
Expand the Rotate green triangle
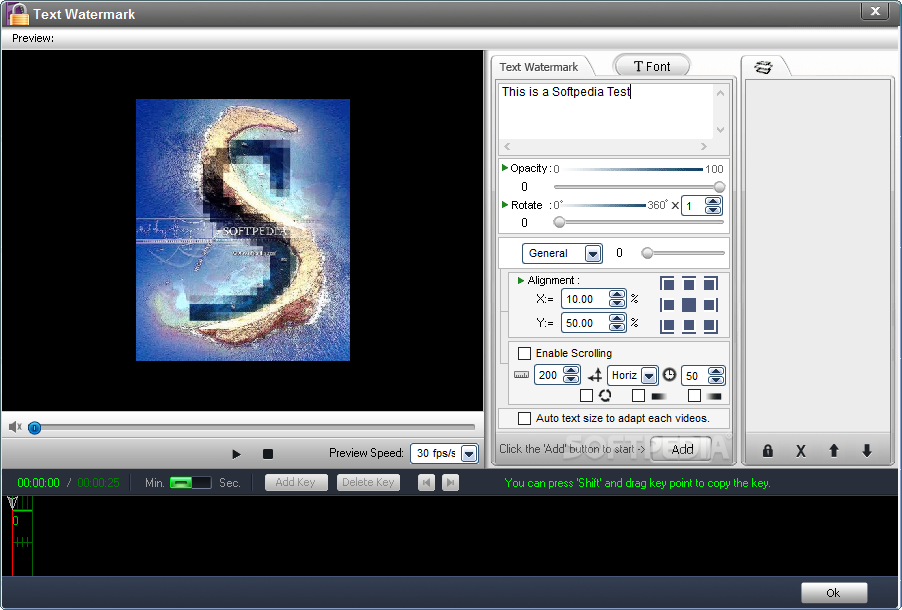pos(504,204)
